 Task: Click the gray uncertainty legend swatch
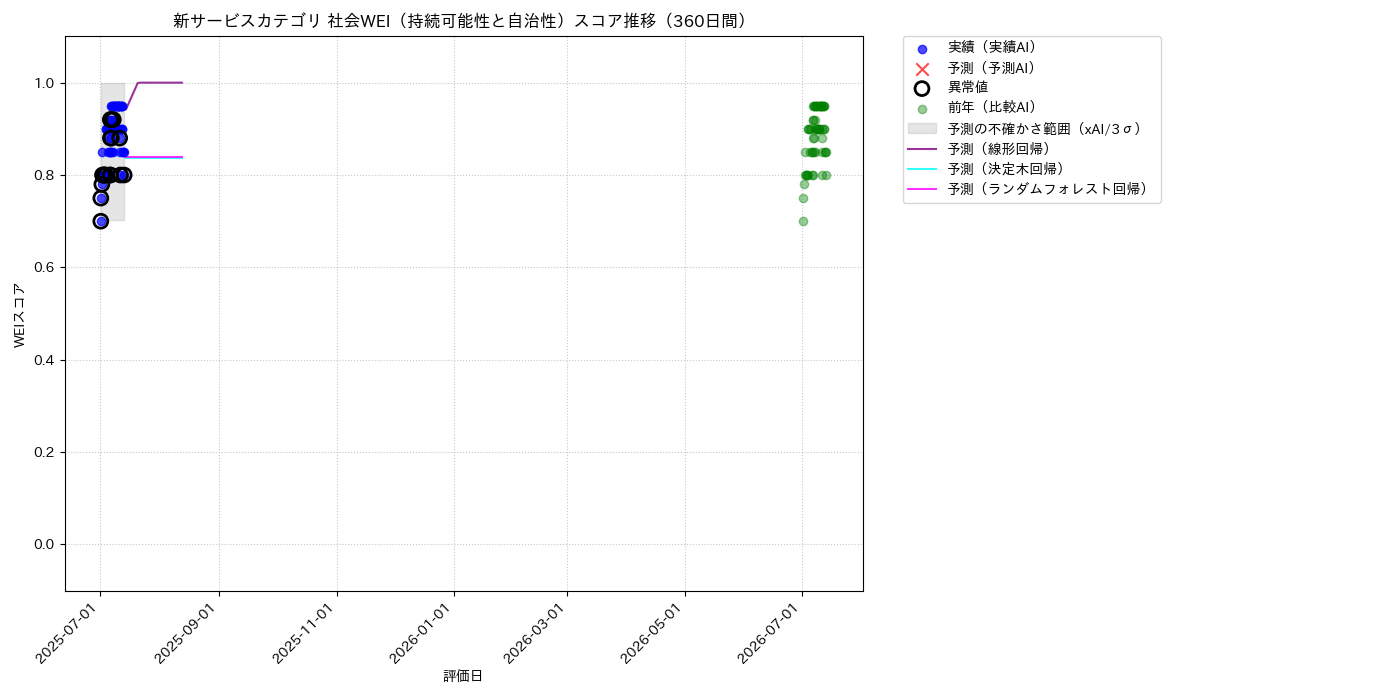pyautogui.click(x=922, y=128)
